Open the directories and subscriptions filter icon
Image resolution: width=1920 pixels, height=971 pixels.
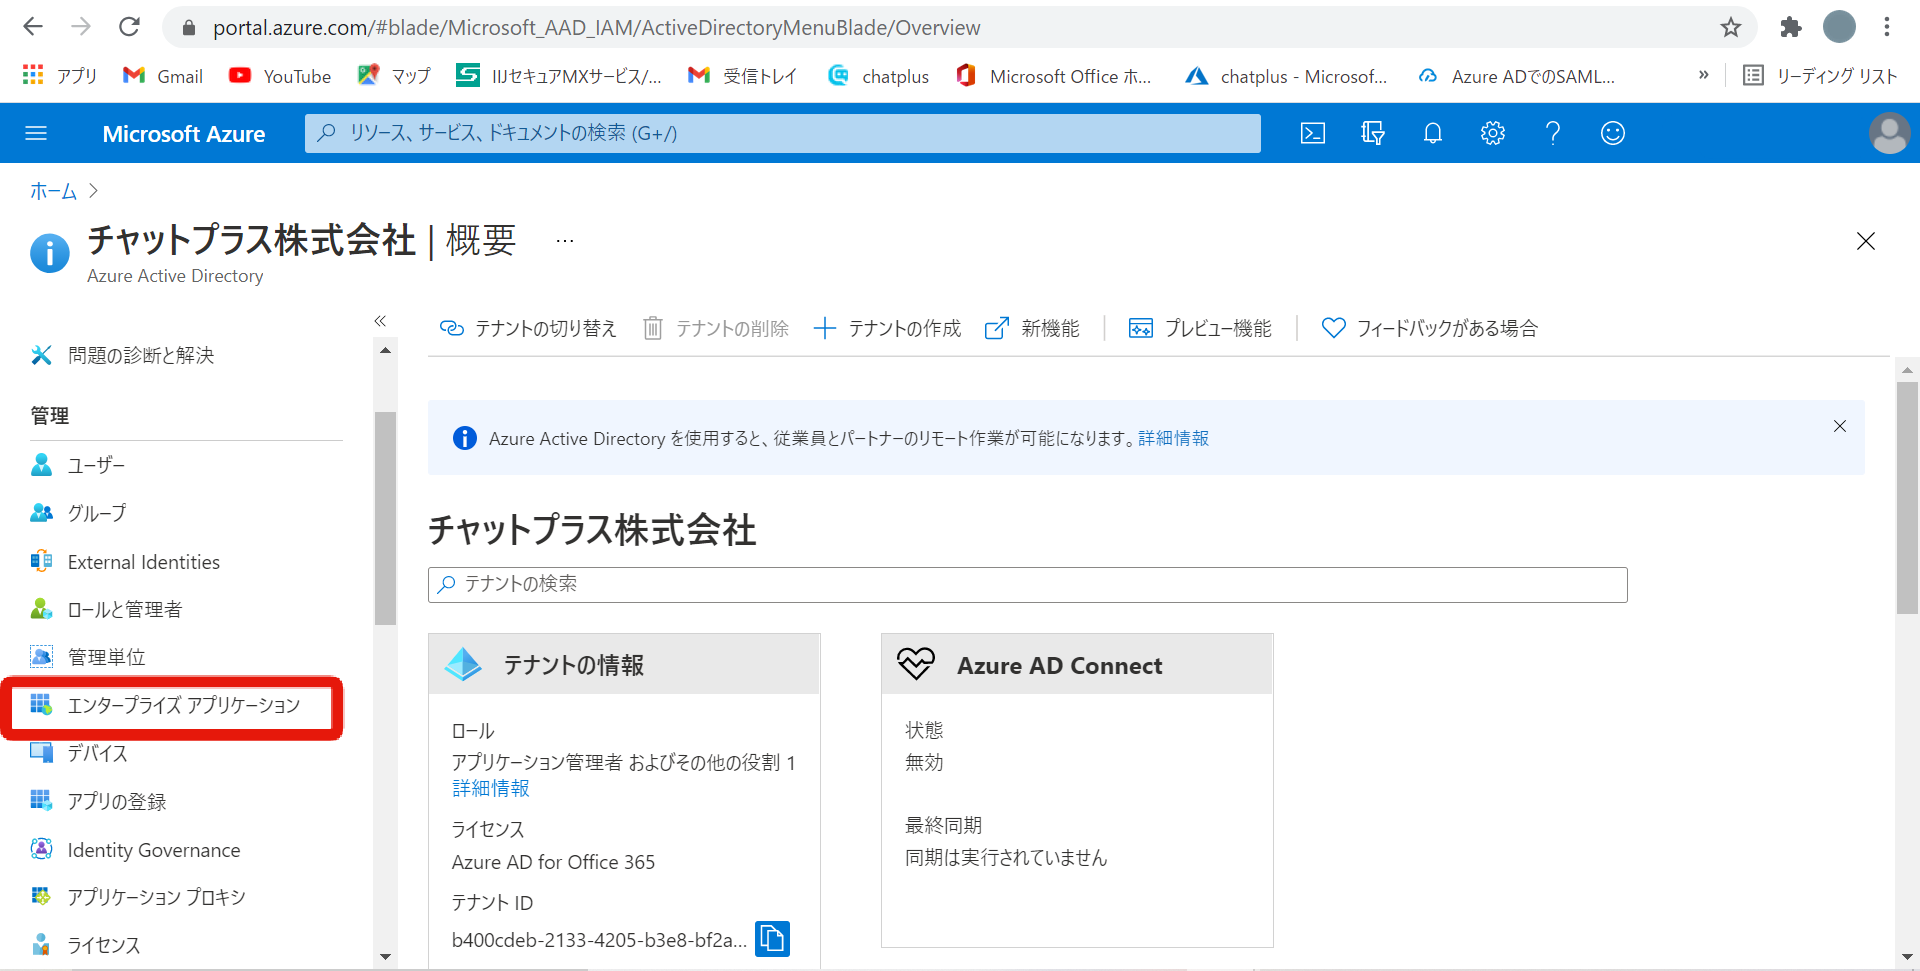1372,133
